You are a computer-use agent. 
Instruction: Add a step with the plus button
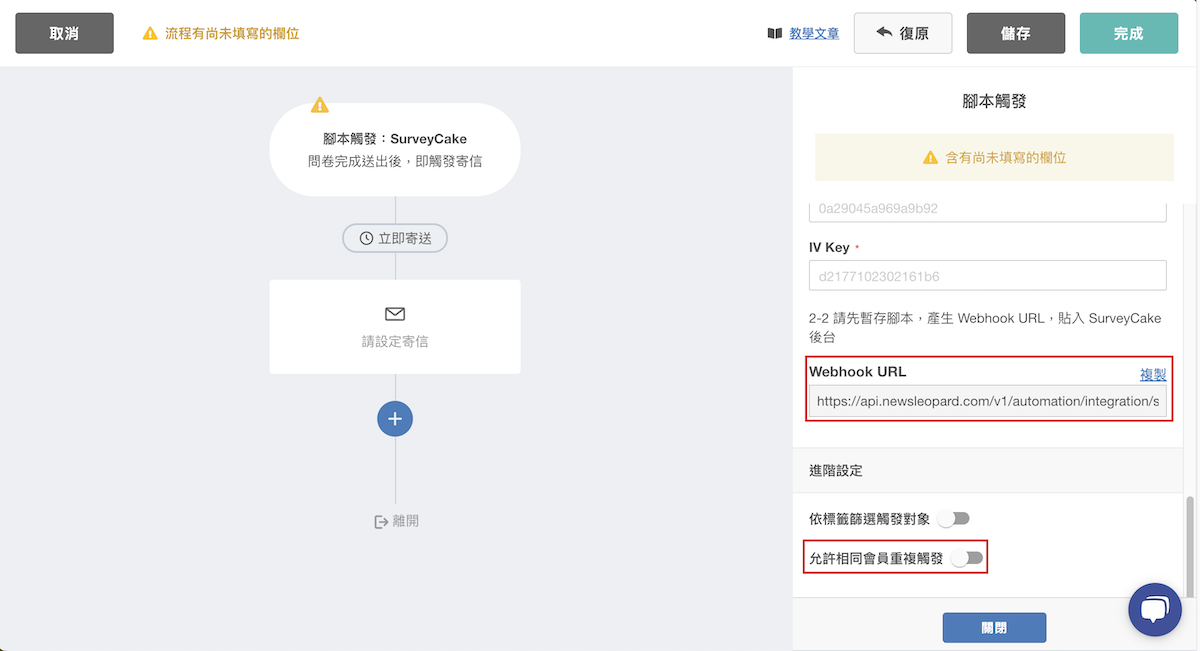click(x=395, y=419)
